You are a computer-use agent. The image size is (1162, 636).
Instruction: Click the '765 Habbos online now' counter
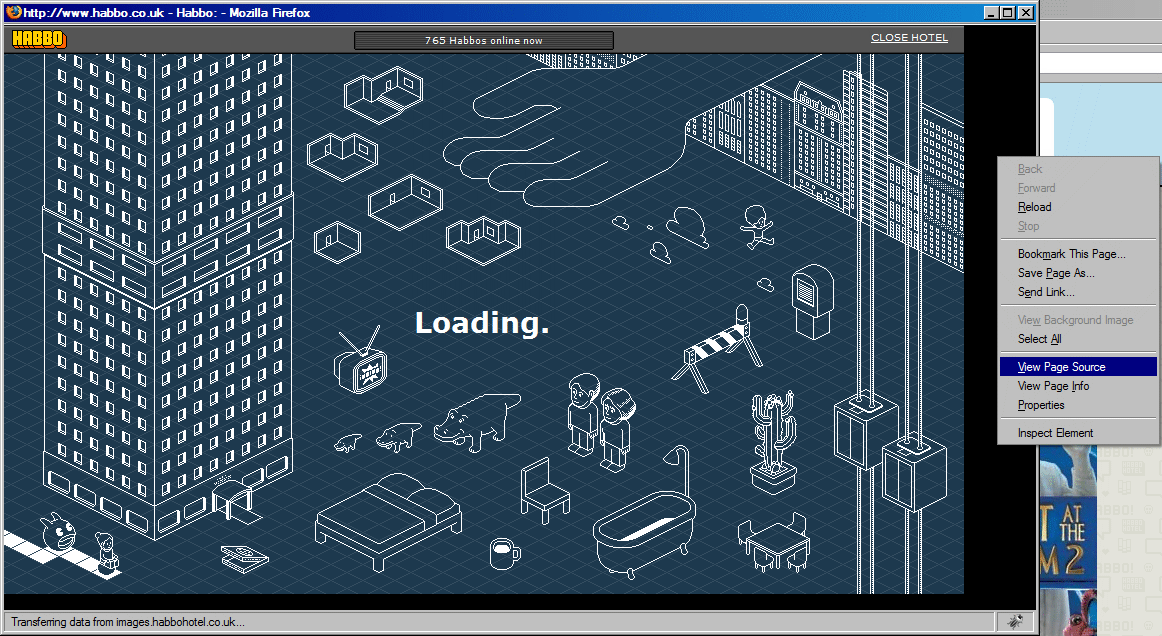pos(484,40)
